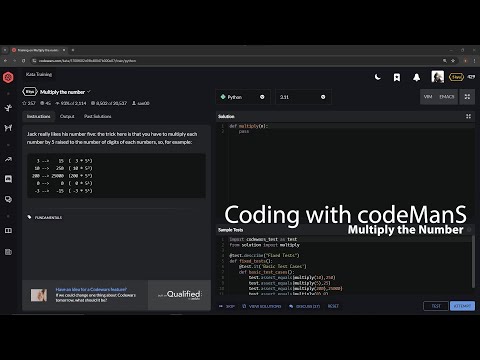Close the Codewars browser tab
This screenshot has width=480, height=360.
[64, 50]
